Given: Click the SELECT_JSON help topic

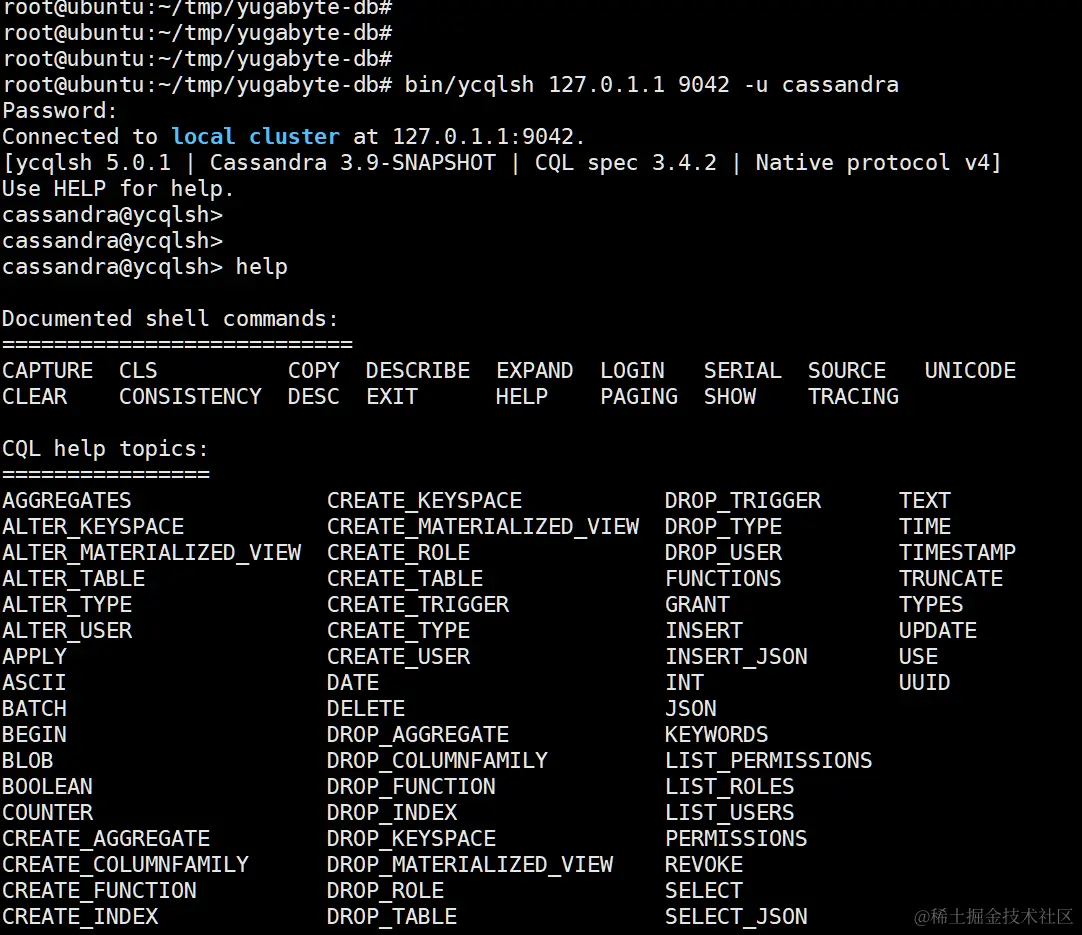Looking at the screenshot, I should (736, 917).
